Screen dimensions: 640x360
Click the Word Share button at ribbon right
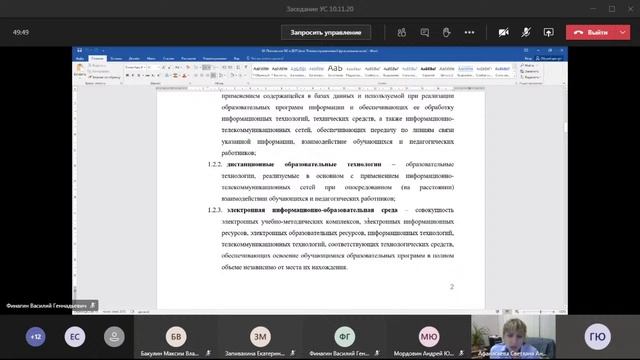549,58
